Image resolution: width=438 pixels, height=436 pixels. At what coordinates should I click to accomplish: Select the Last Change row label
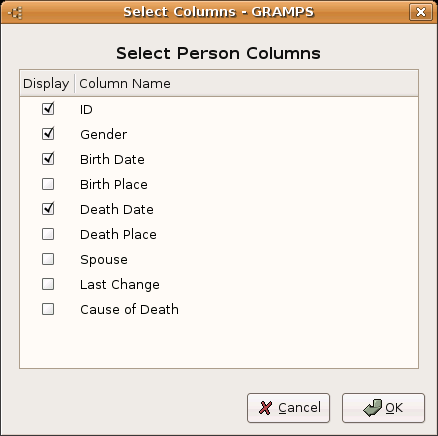pos(120,285)
